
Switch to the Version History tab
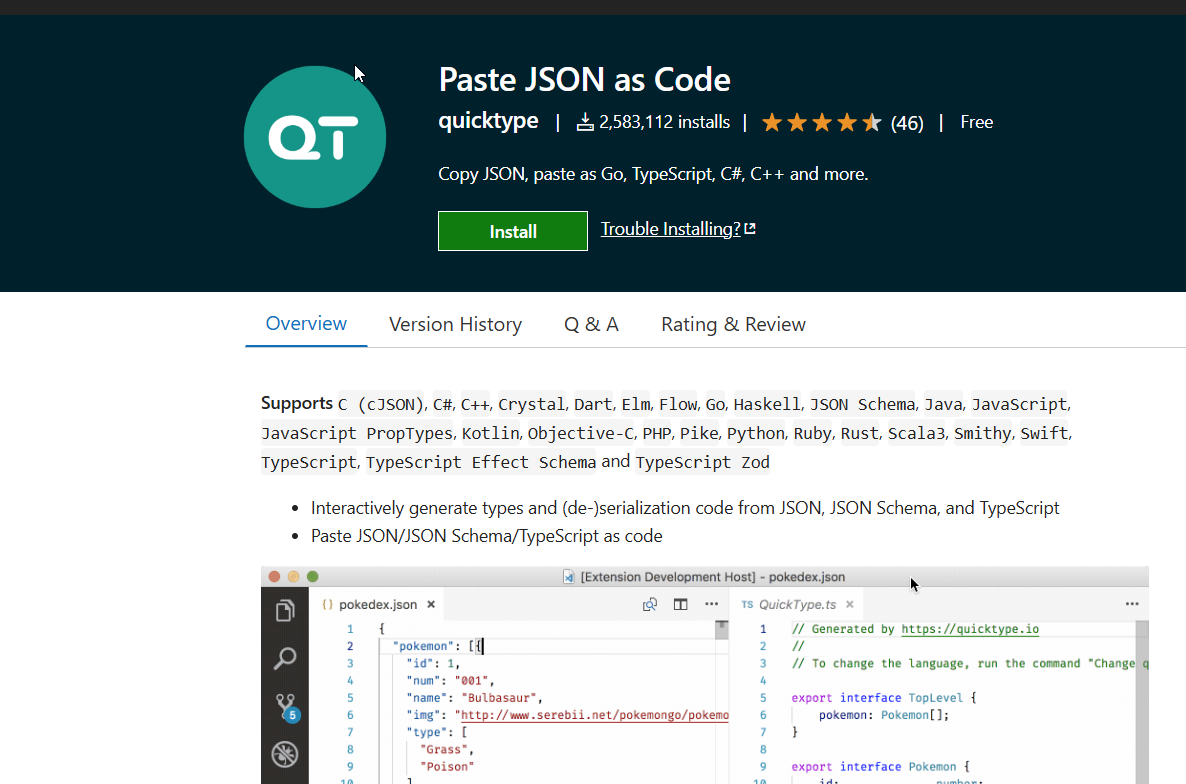[x=455, y=324]
